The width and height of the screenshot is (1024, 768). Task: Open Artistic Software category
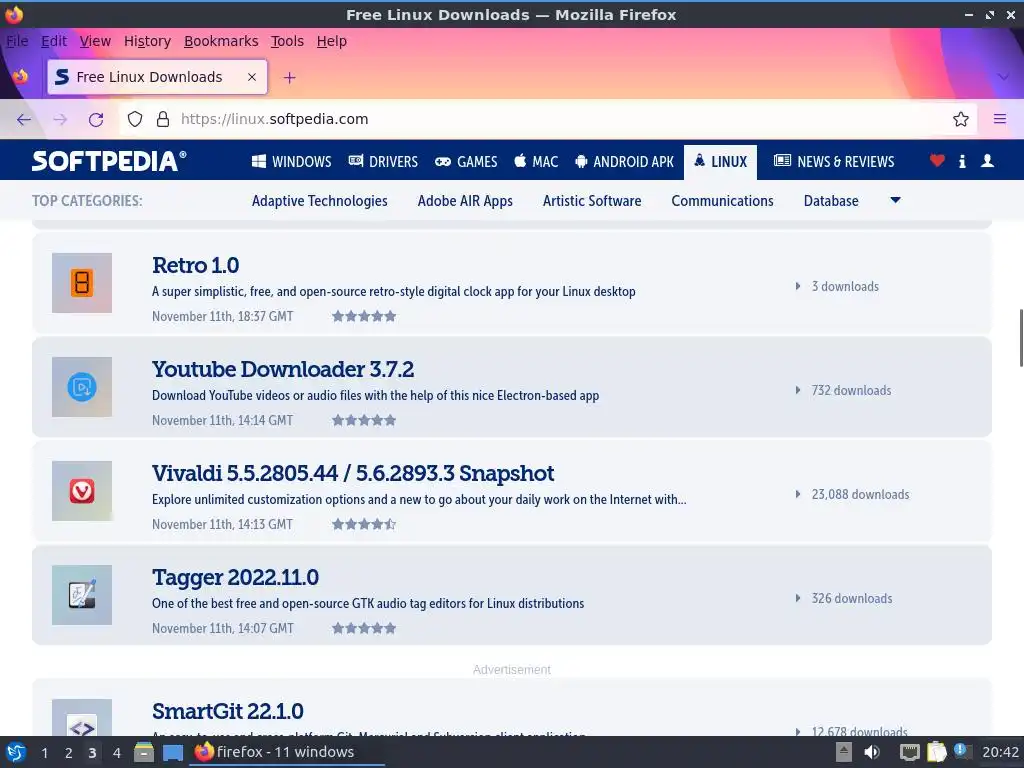592,200
